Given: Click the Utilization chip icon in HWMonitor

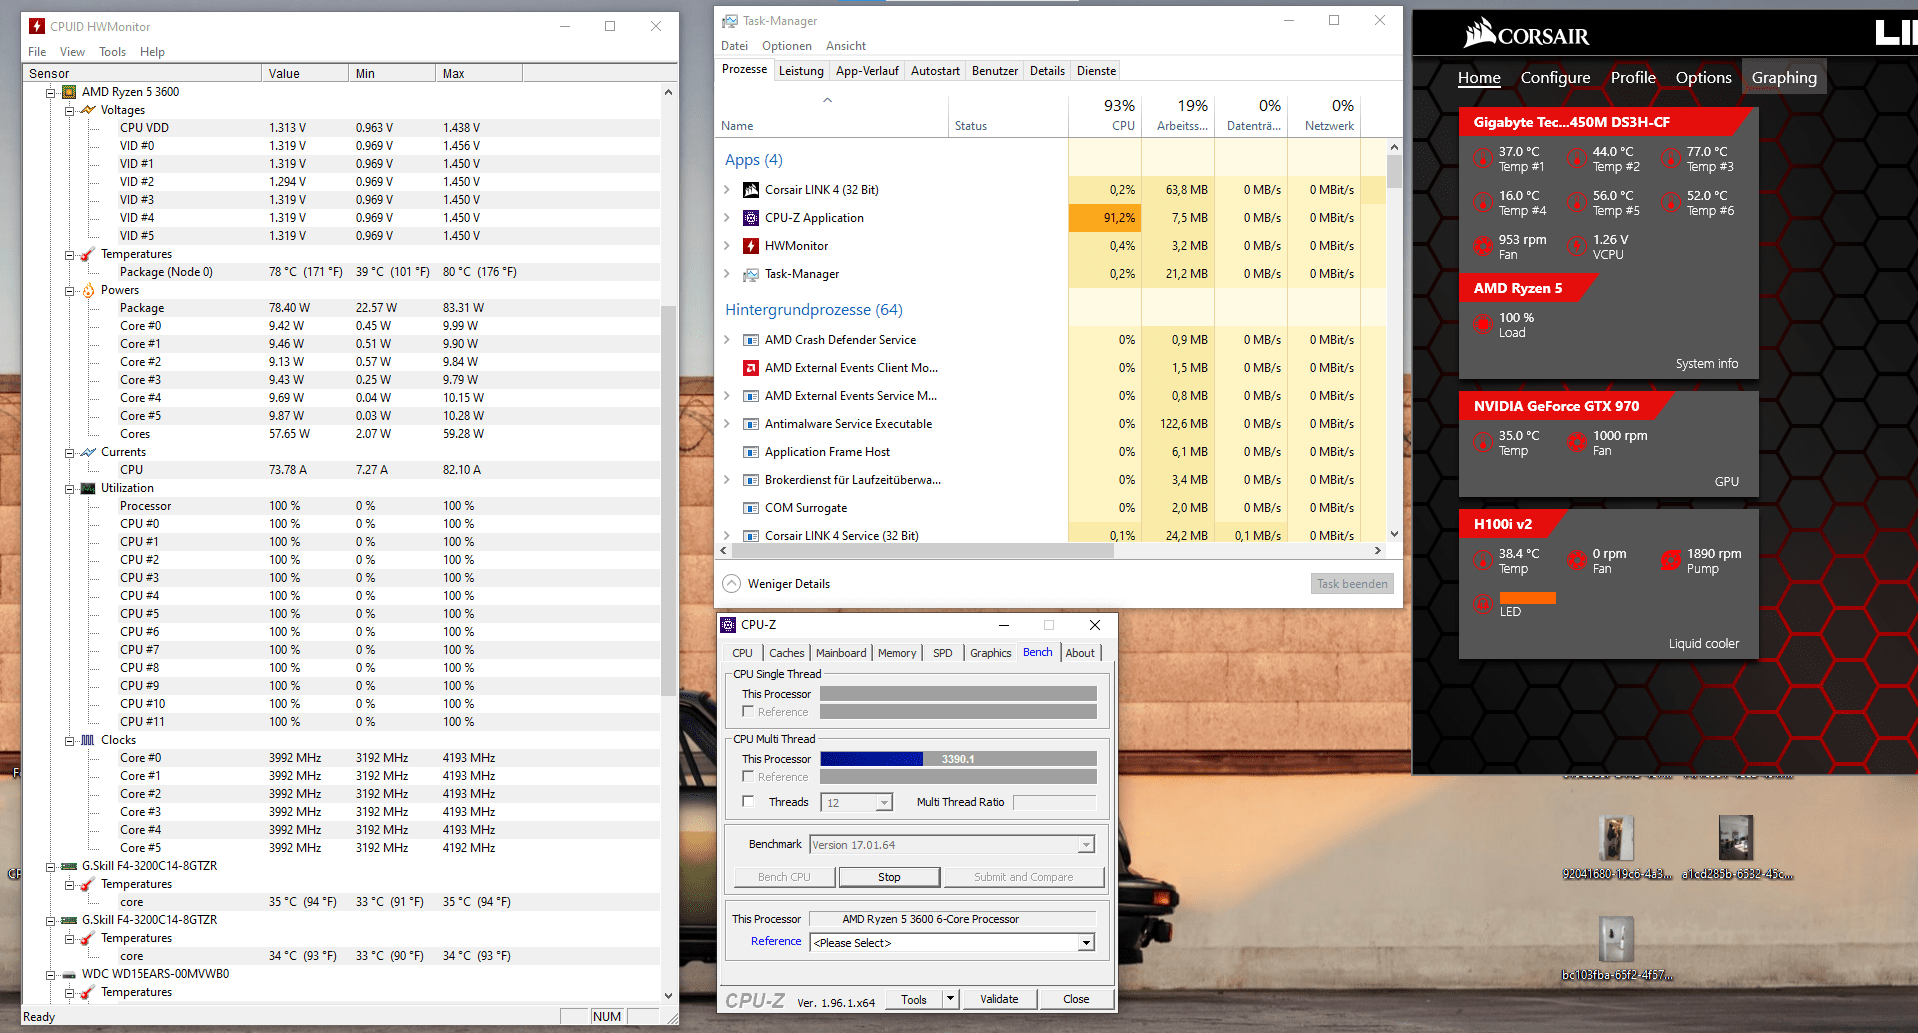Looking at the screenshot, I should [x=88, y=488].
